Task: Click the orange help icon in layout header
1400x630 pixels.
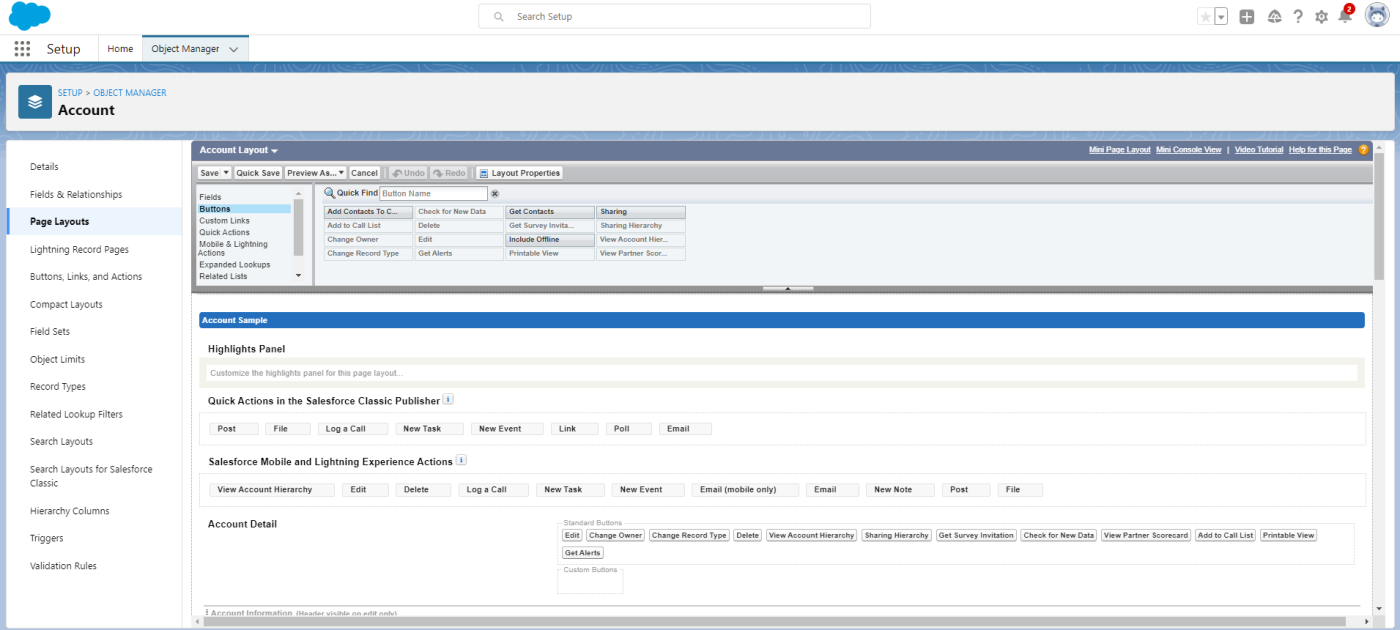Action: pos(1363,150)
